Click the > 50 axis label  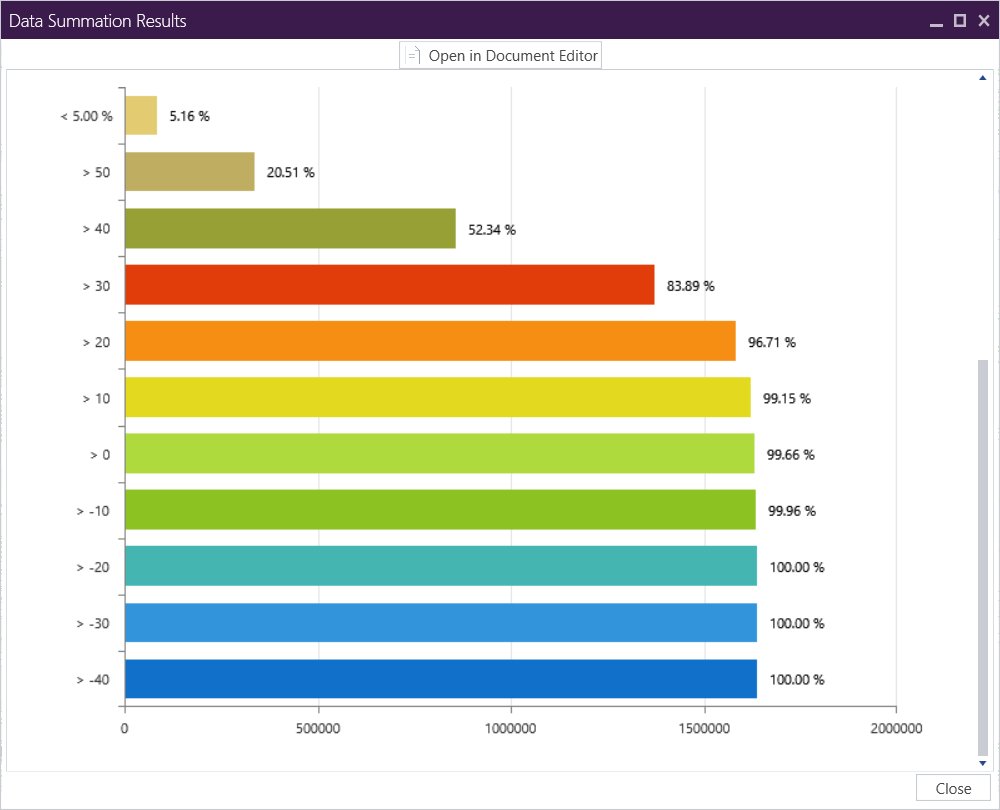[96, 173]
